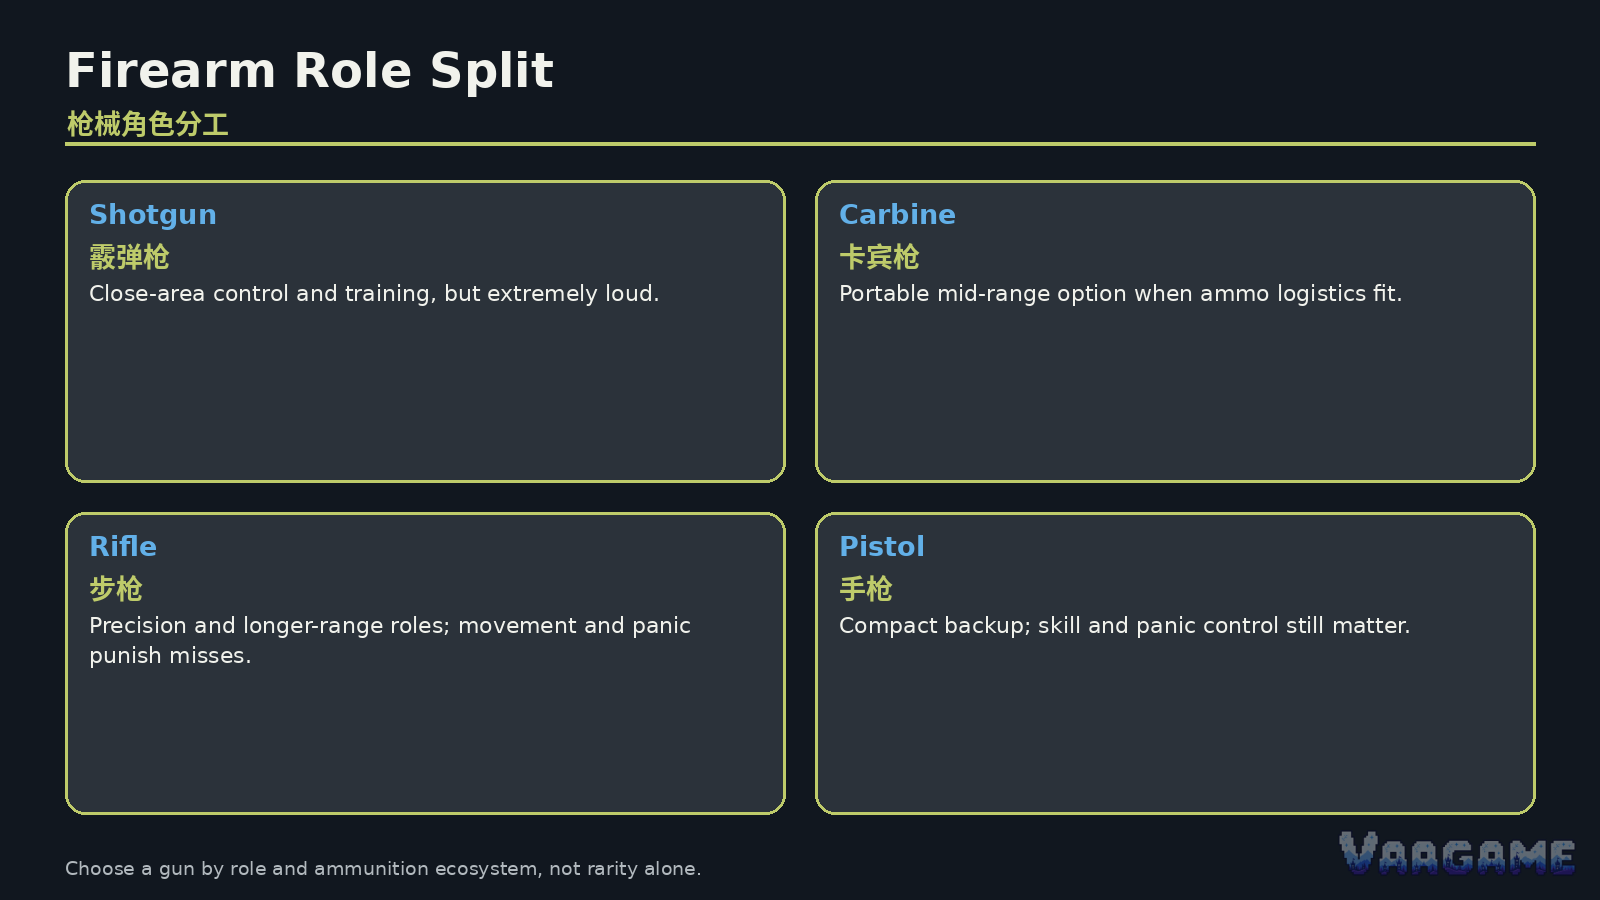This screenshot has height=900, width=1600.
Task: Click the VarGame logo
Action: (1457, 853)
